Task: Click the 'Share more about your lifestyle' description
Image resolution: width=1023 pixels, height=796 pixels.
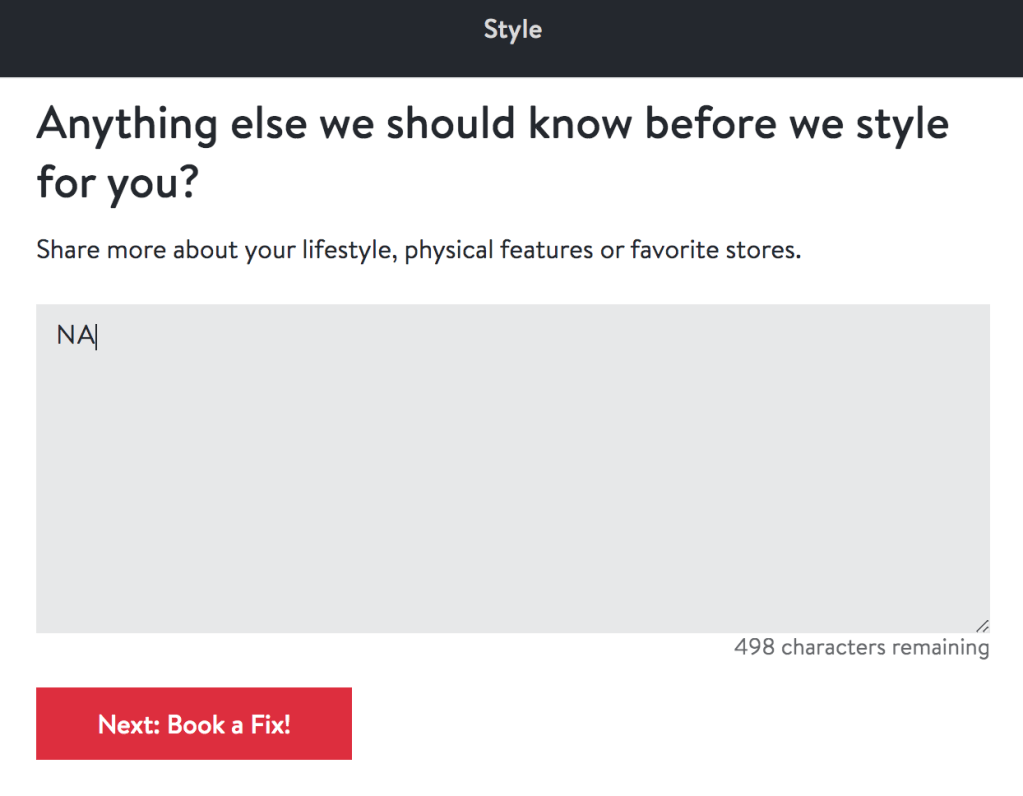Action: click(x=418, y=250)
